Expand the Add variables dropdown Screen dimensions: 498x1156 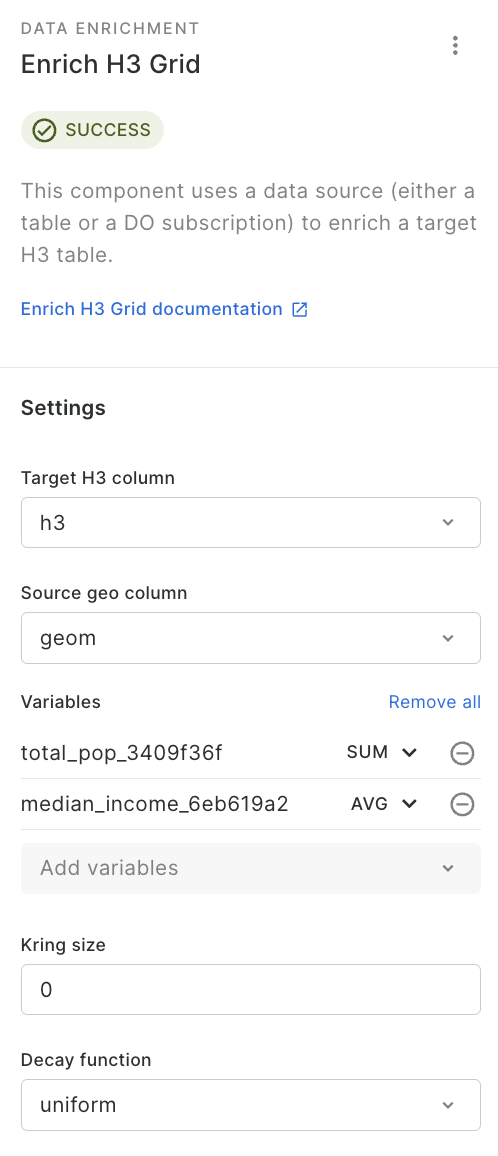(251, 868)
